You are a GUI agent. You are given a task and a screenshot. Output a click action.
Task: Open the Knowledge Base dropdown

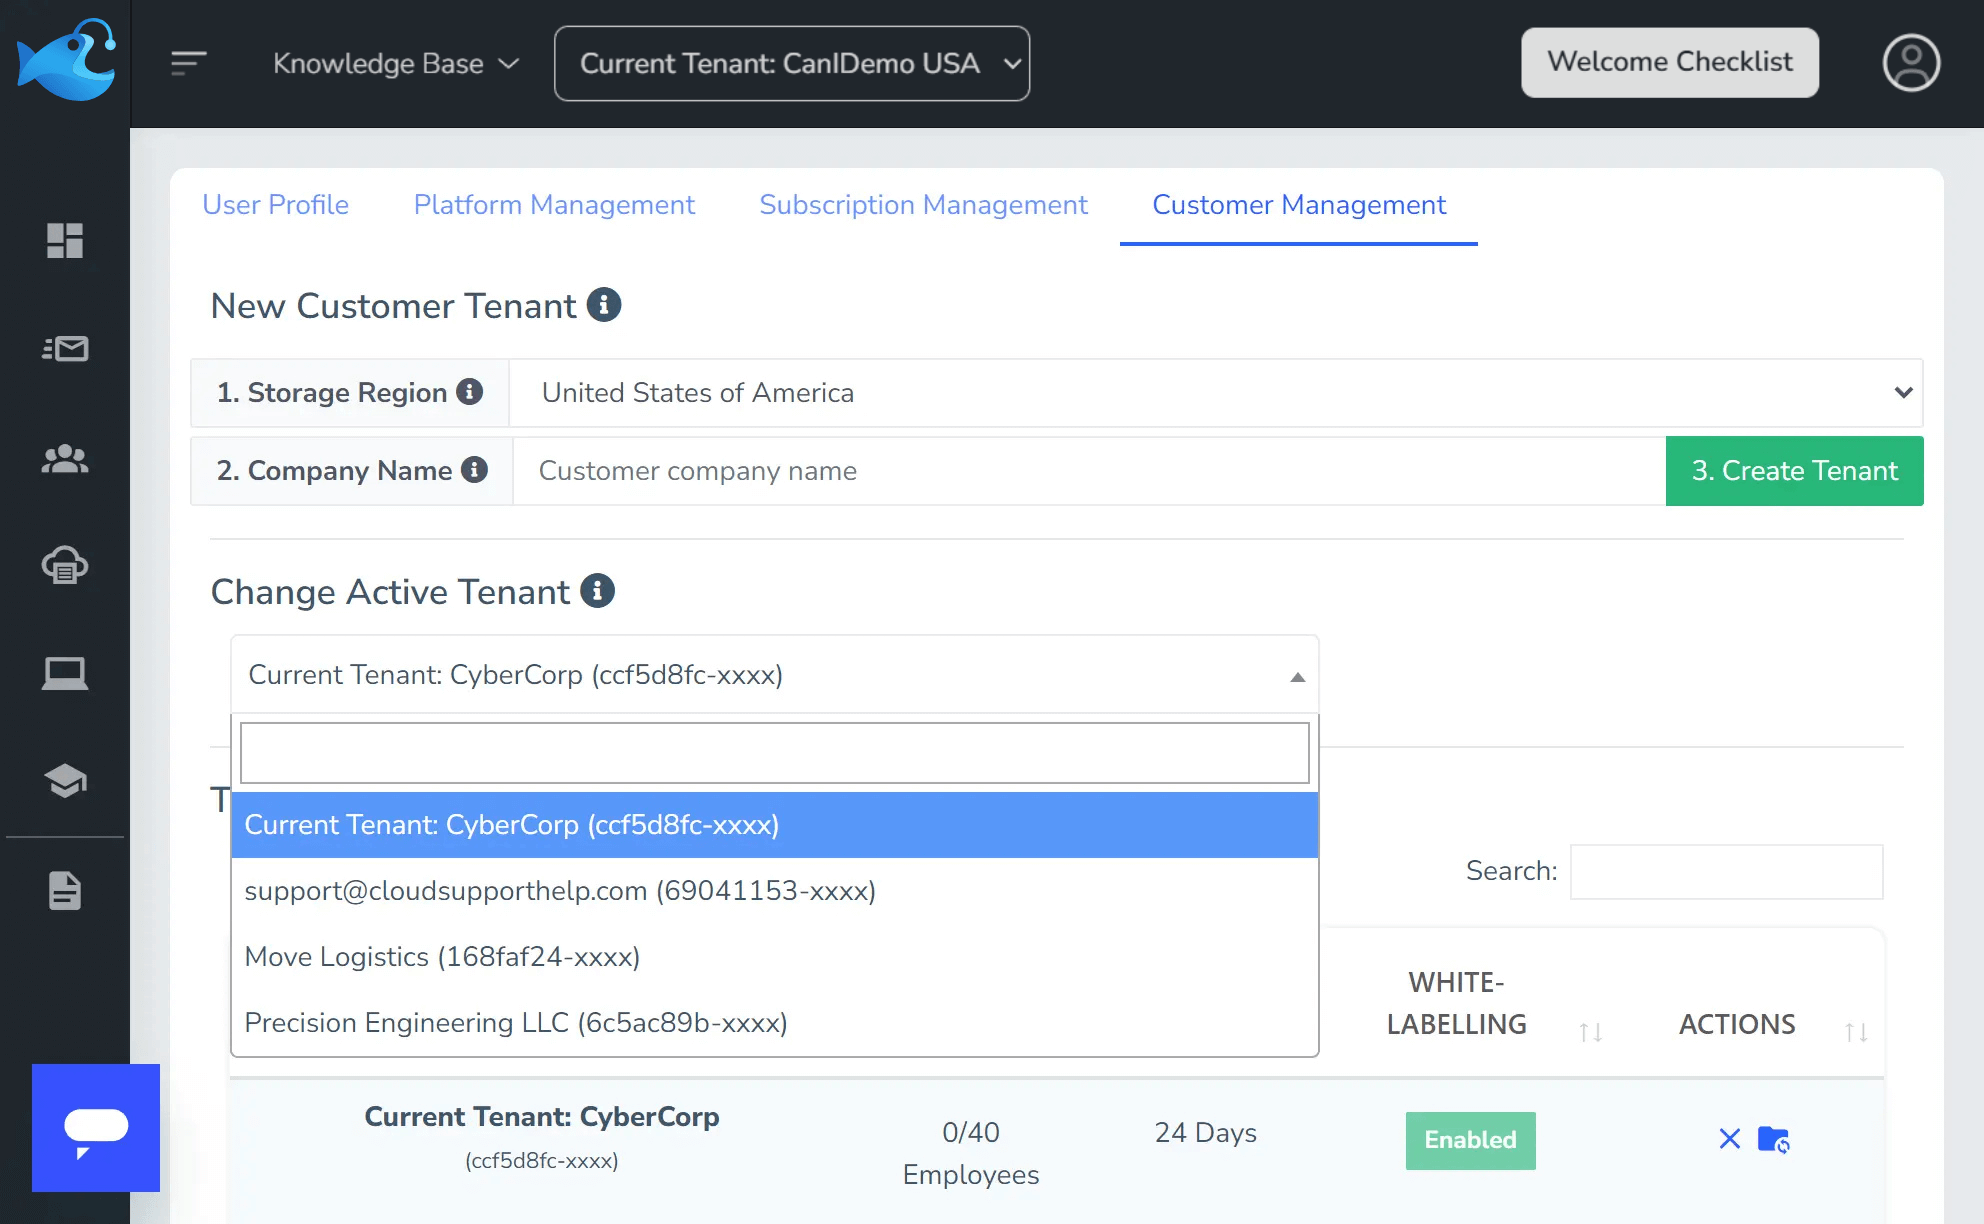tap(396, 63)
